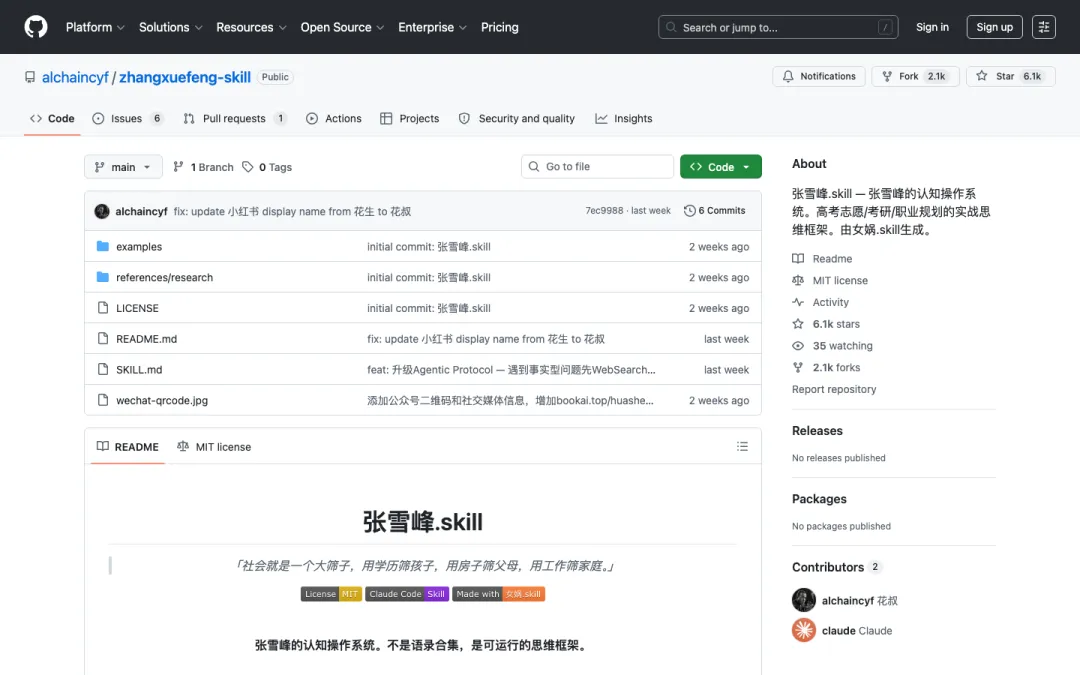1080x675 pixels.
Task: Open the main branch dropdown
Action: pos(123,167)
